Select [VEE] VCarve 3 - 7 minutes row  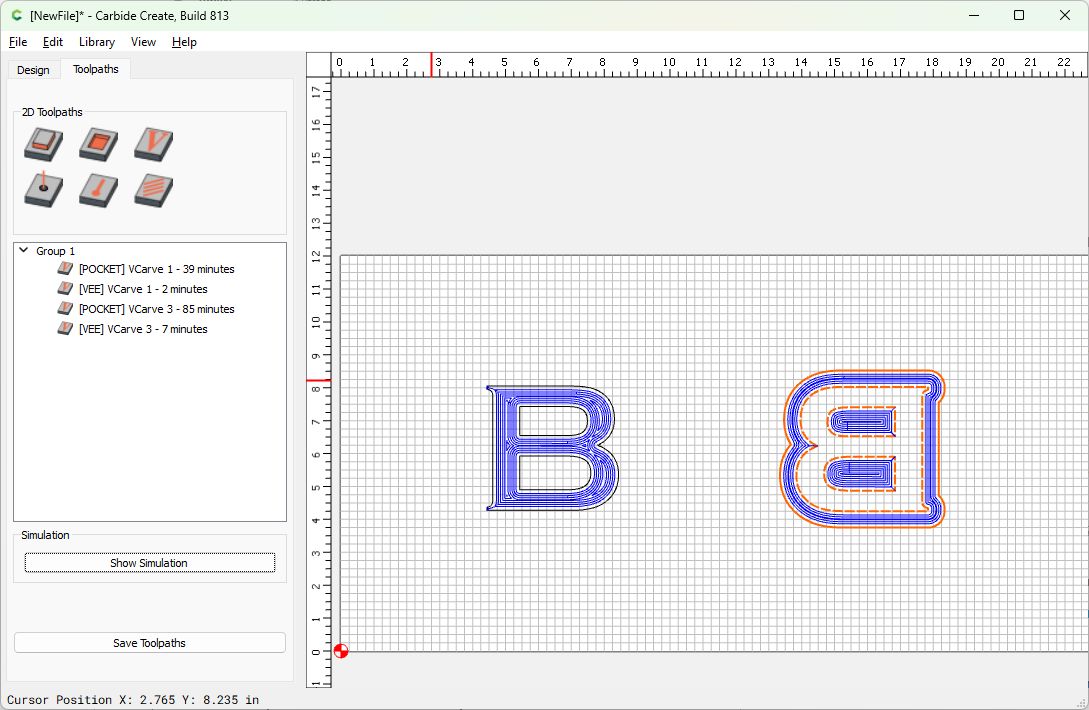[143, 329]
